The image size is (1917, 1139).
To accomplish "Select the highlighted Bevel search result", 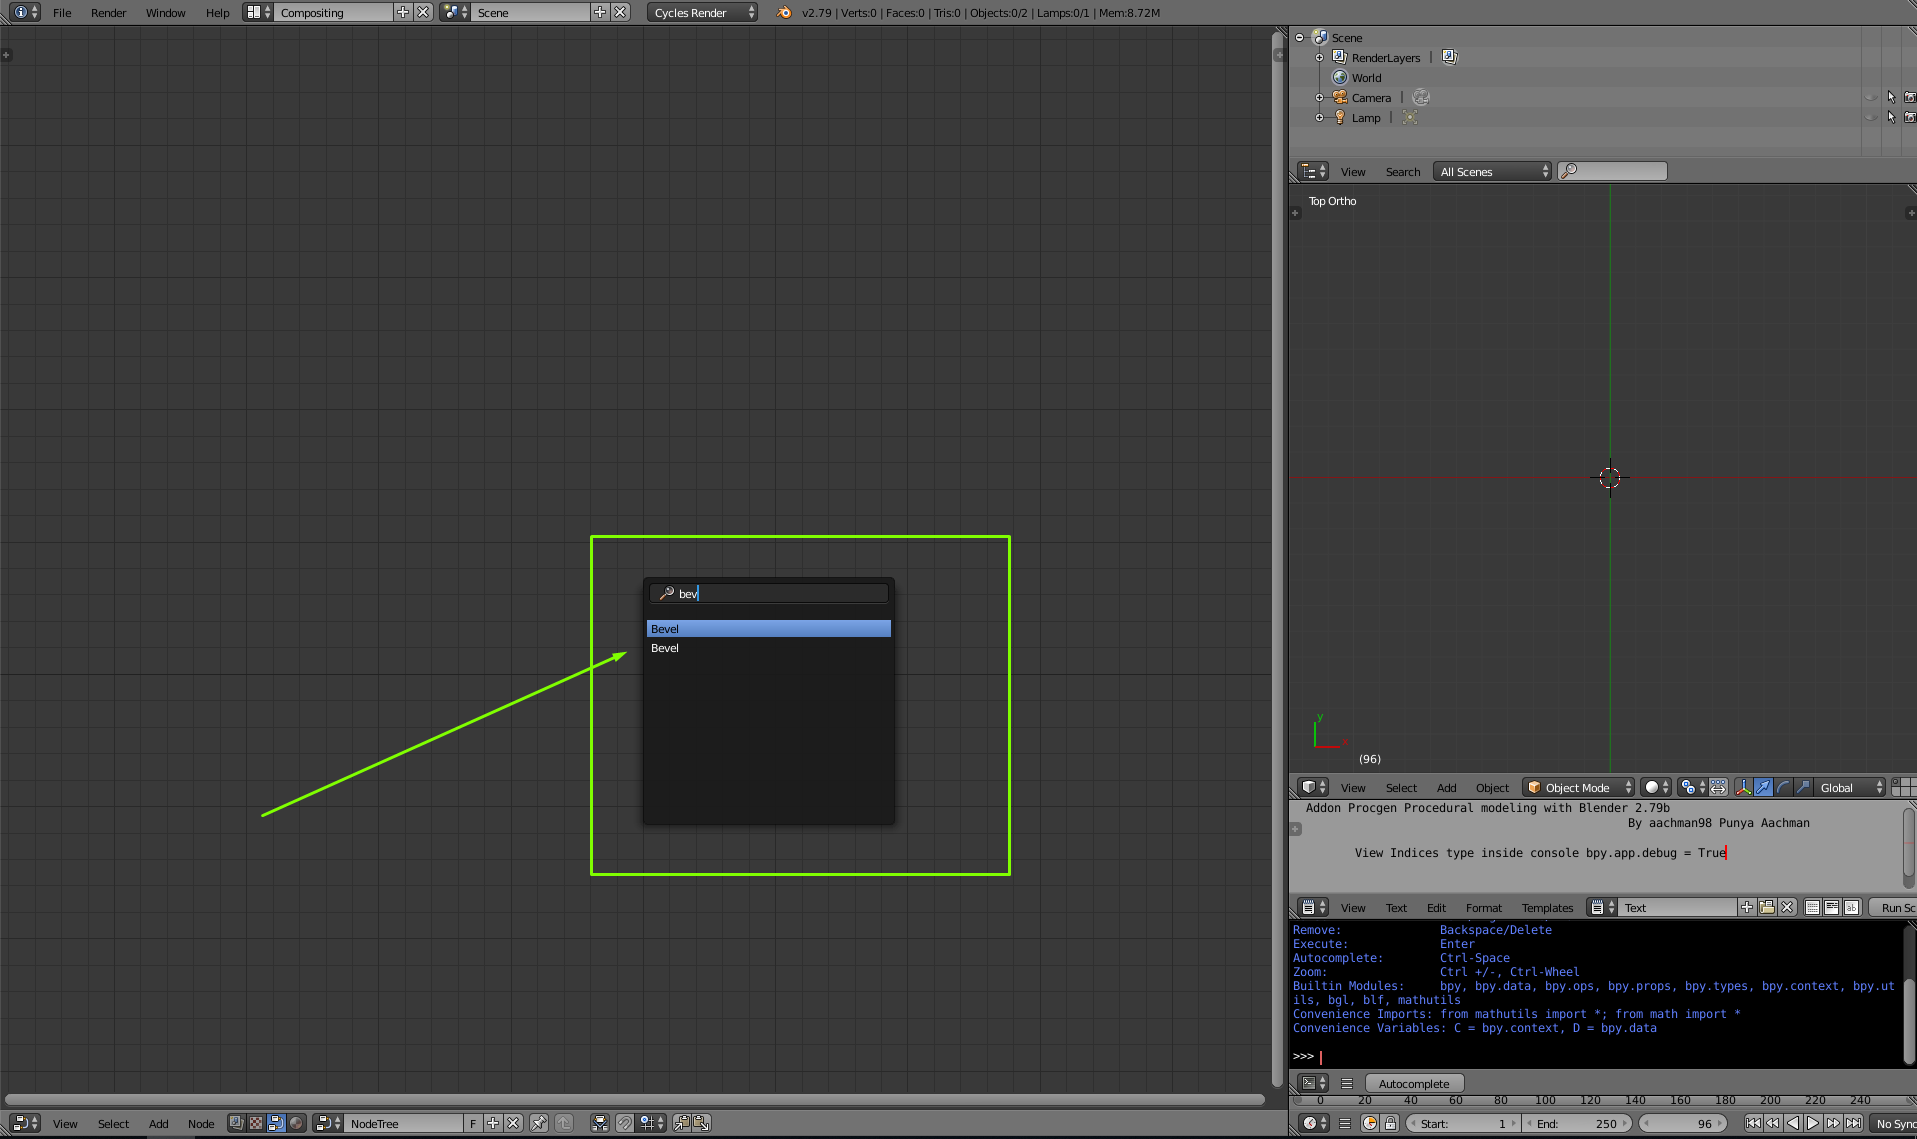I will pyautogui.click(x=768, y=629).
